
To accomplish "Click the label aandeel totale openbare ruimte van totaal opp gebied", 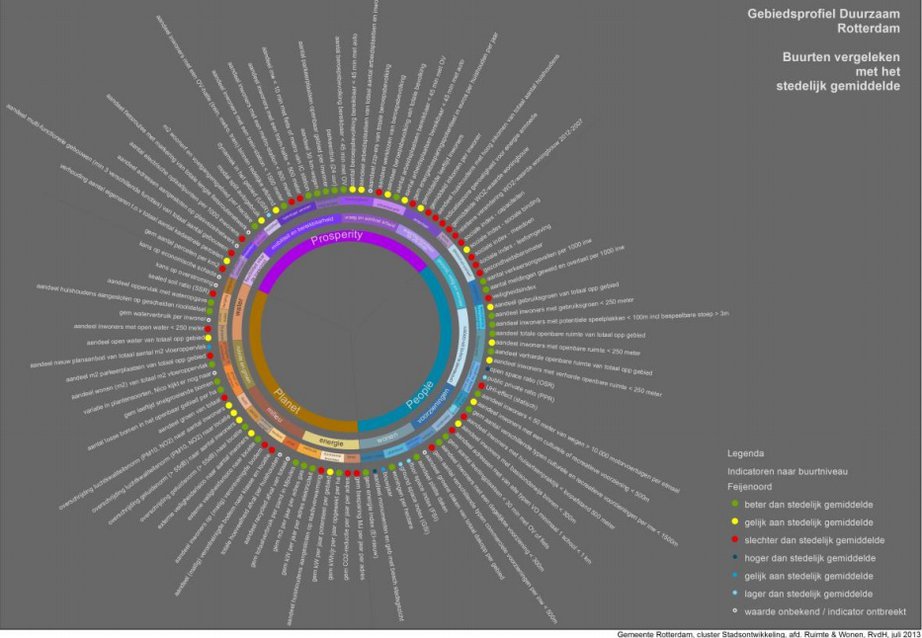I will tap(571, 335).
